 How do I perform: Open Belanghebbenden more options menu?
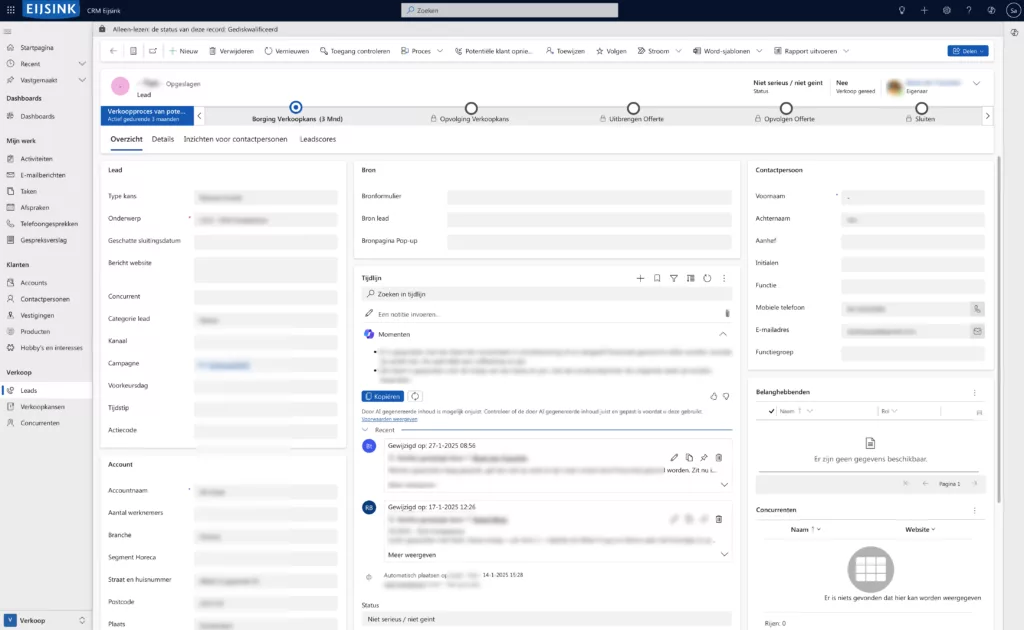(x=974, y=392)
